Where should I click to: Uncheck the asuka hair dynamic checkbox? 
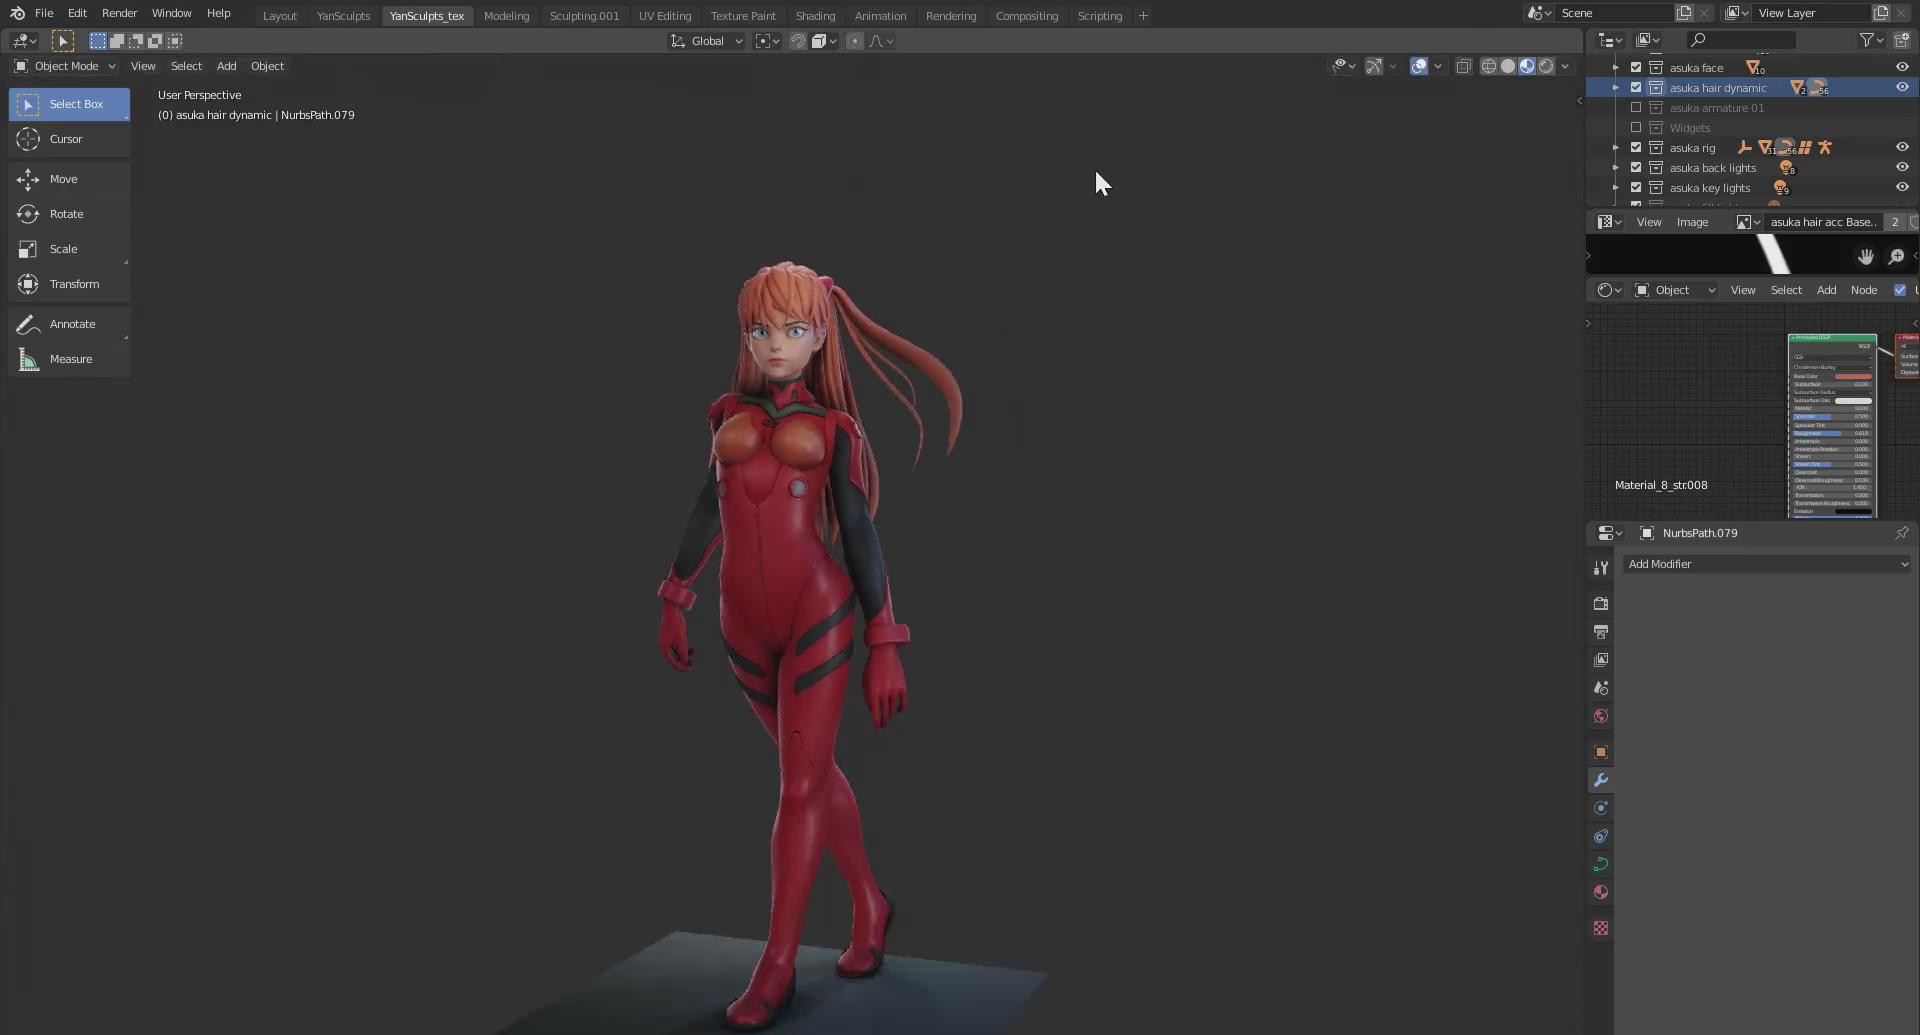pos(1636,88)
